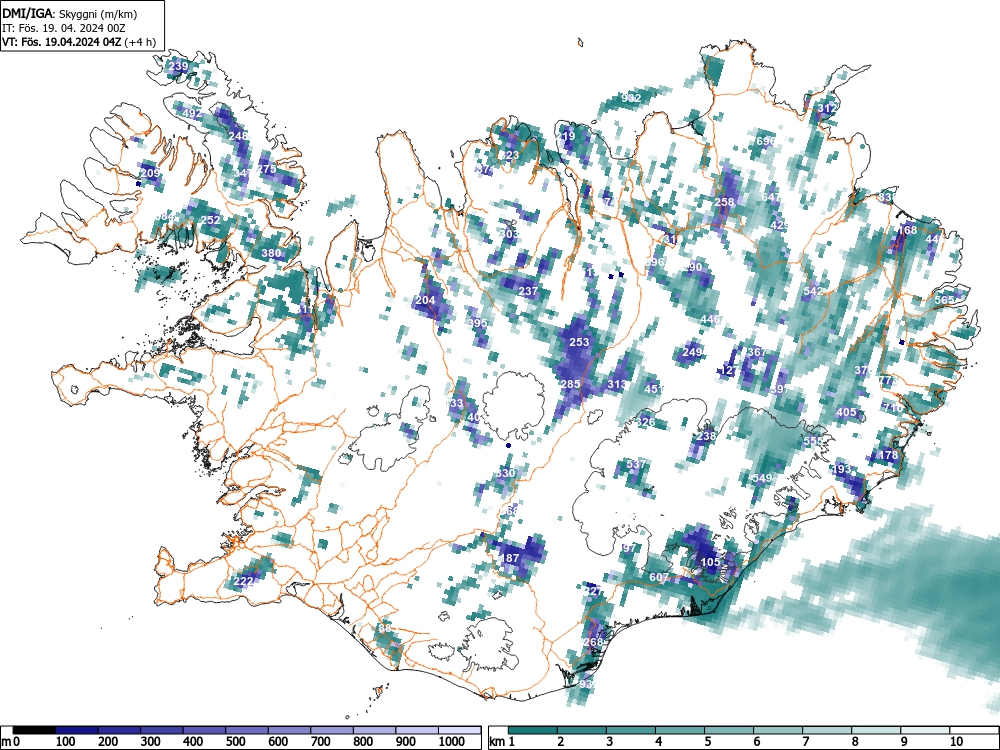Select the 380 visibility value
Screen dimensions: 1000x750
tap(271, 253)
